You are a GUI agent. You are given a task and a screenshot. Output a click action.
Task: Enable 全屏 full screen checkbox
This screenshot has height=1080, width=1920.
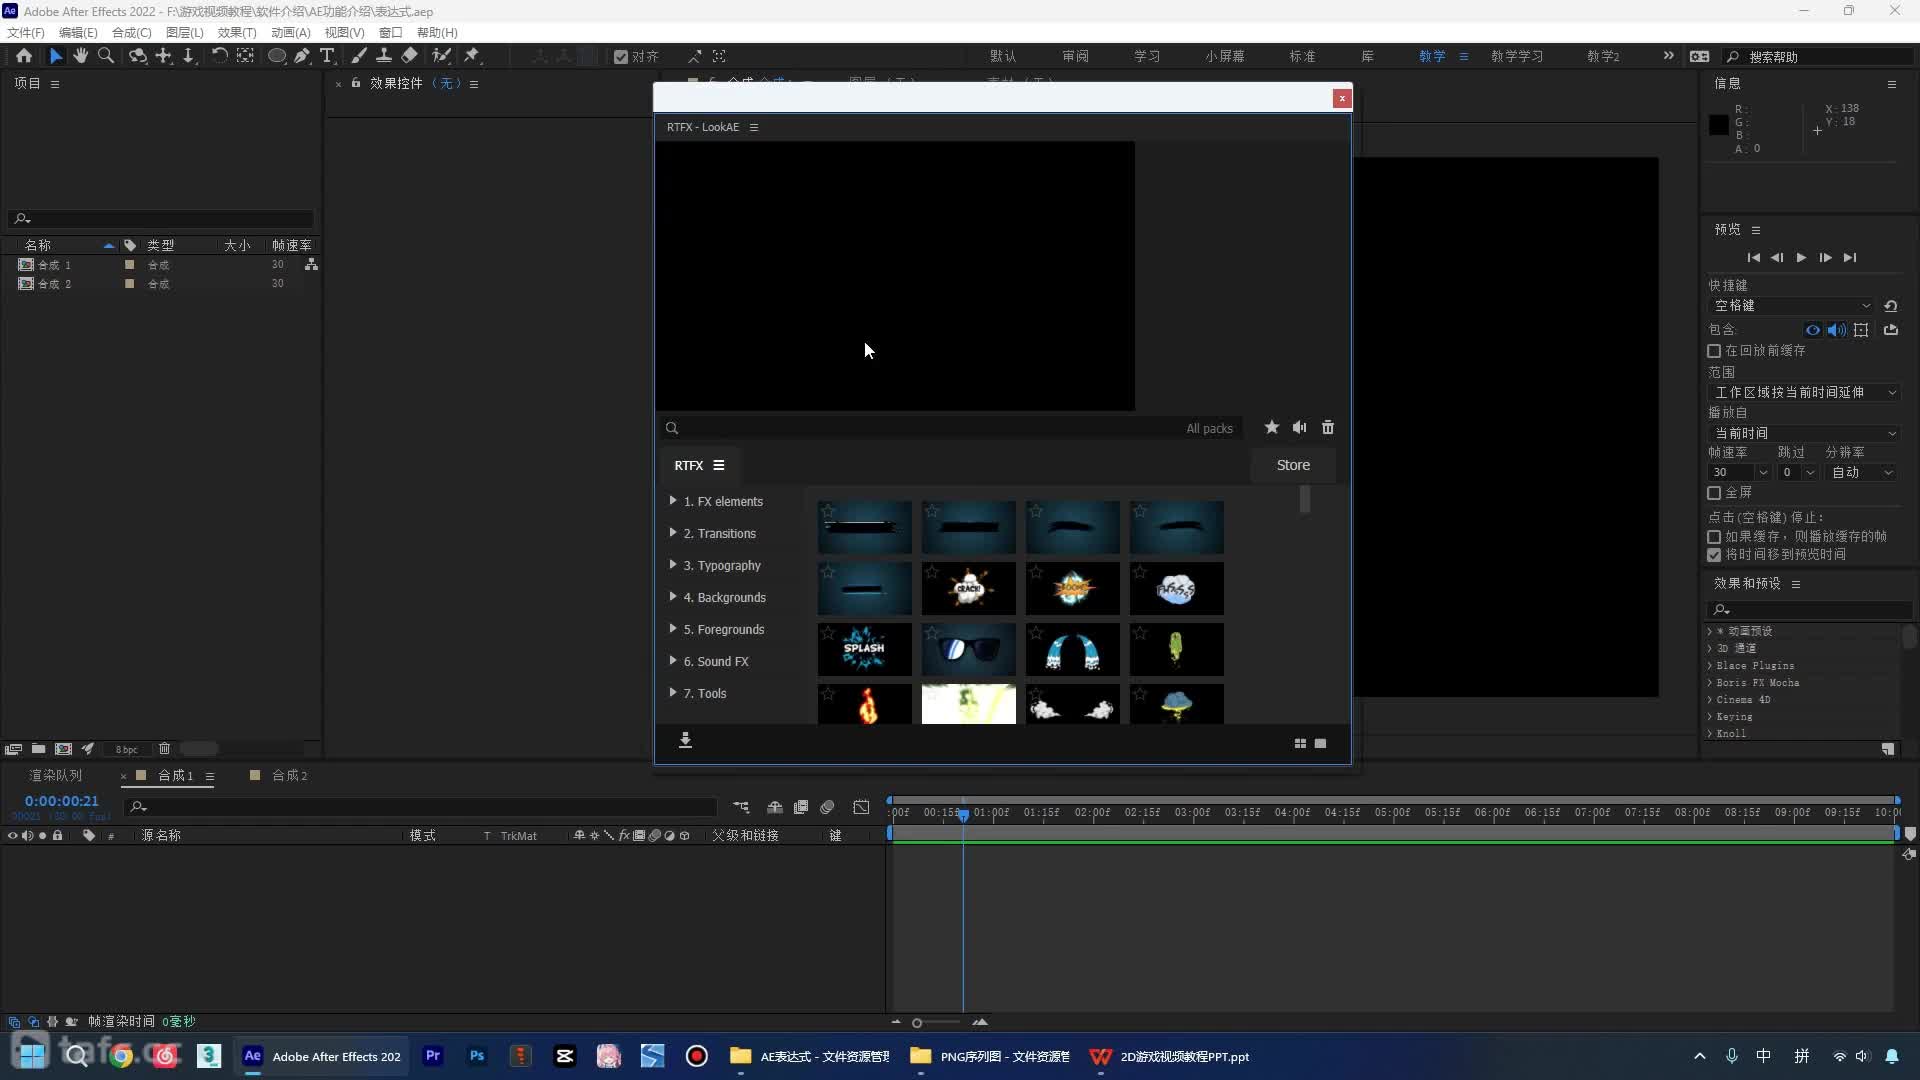(x=1714, y=493)
